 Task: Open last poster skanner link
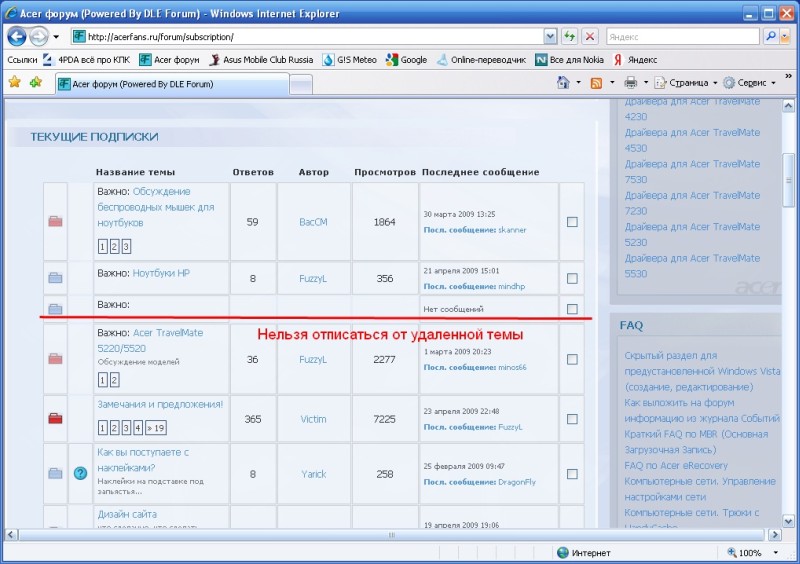point(512,230)
